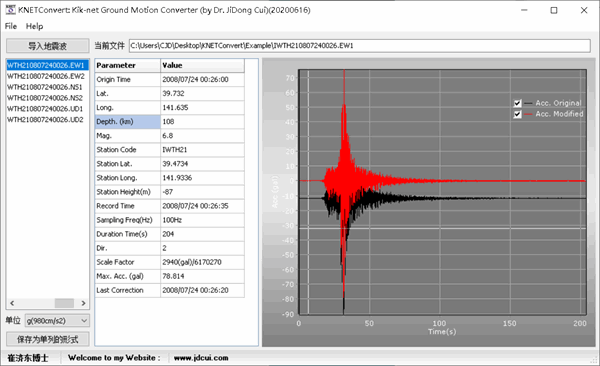
Task: Select the Origin Time parameter cell
Action: (127, 79)
